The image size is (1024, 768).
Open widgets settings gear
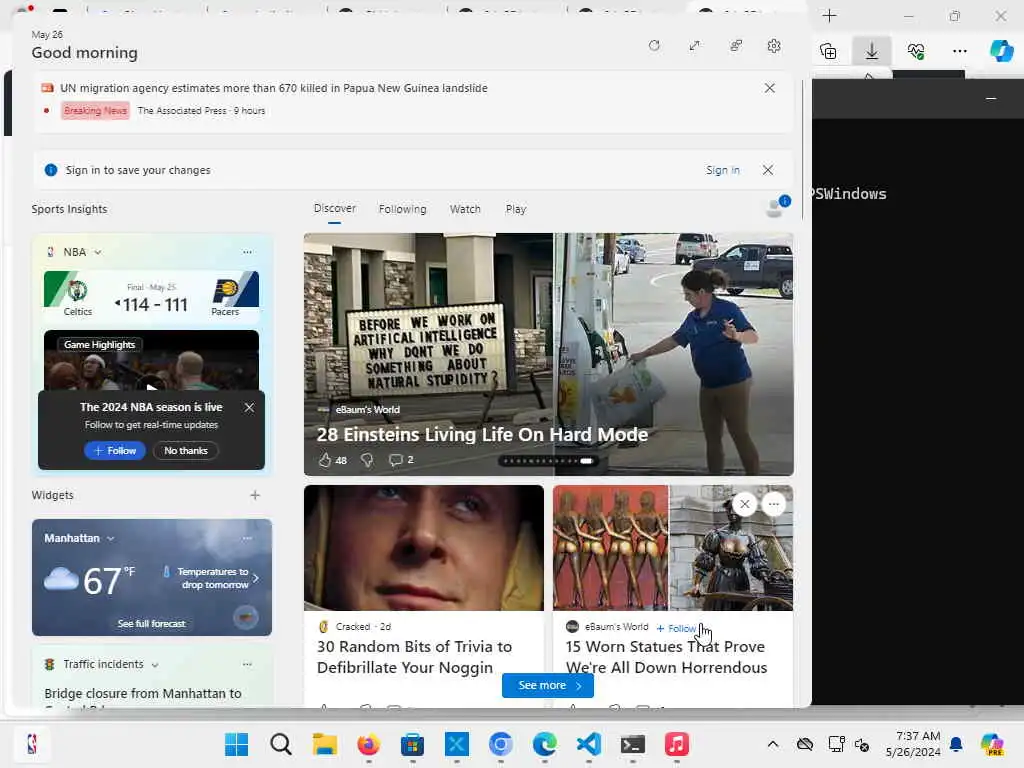coord(773,46)
